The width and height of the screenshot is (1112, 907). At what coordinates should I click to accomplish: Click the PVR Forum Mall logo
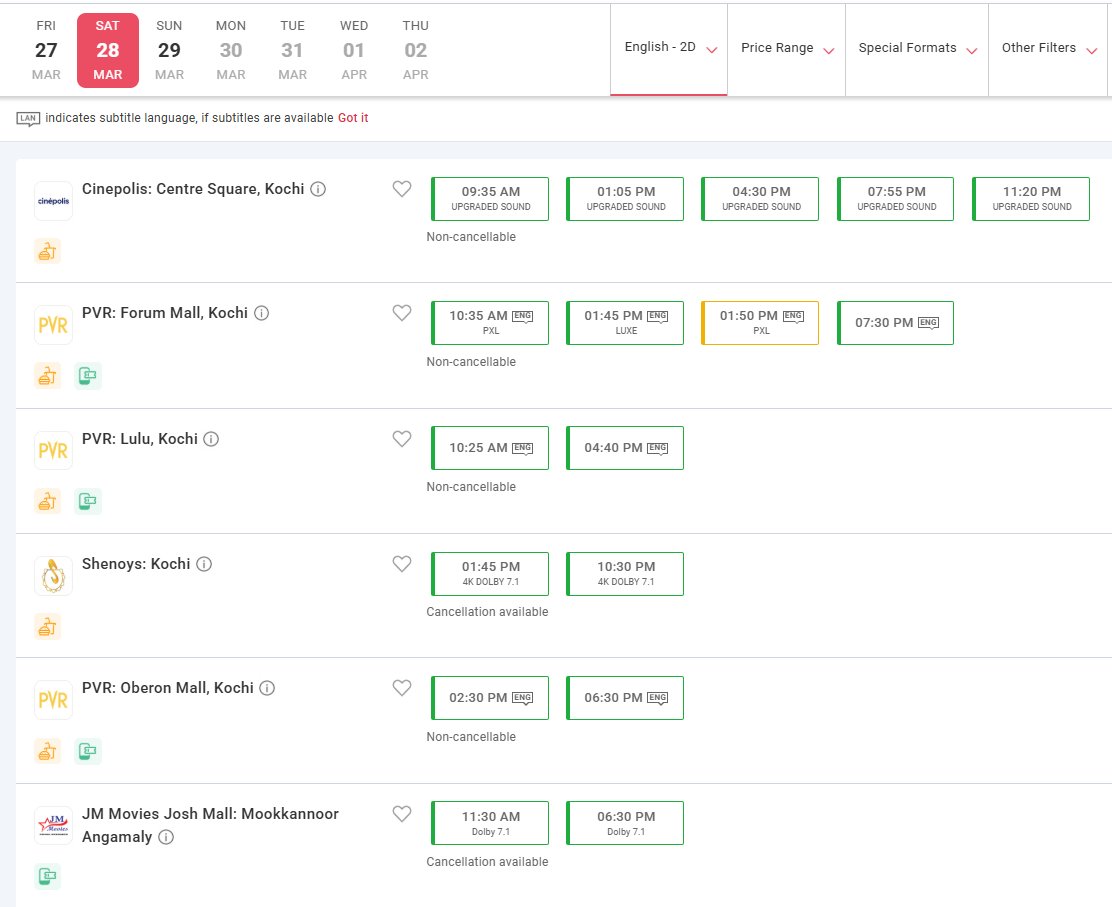53,325
